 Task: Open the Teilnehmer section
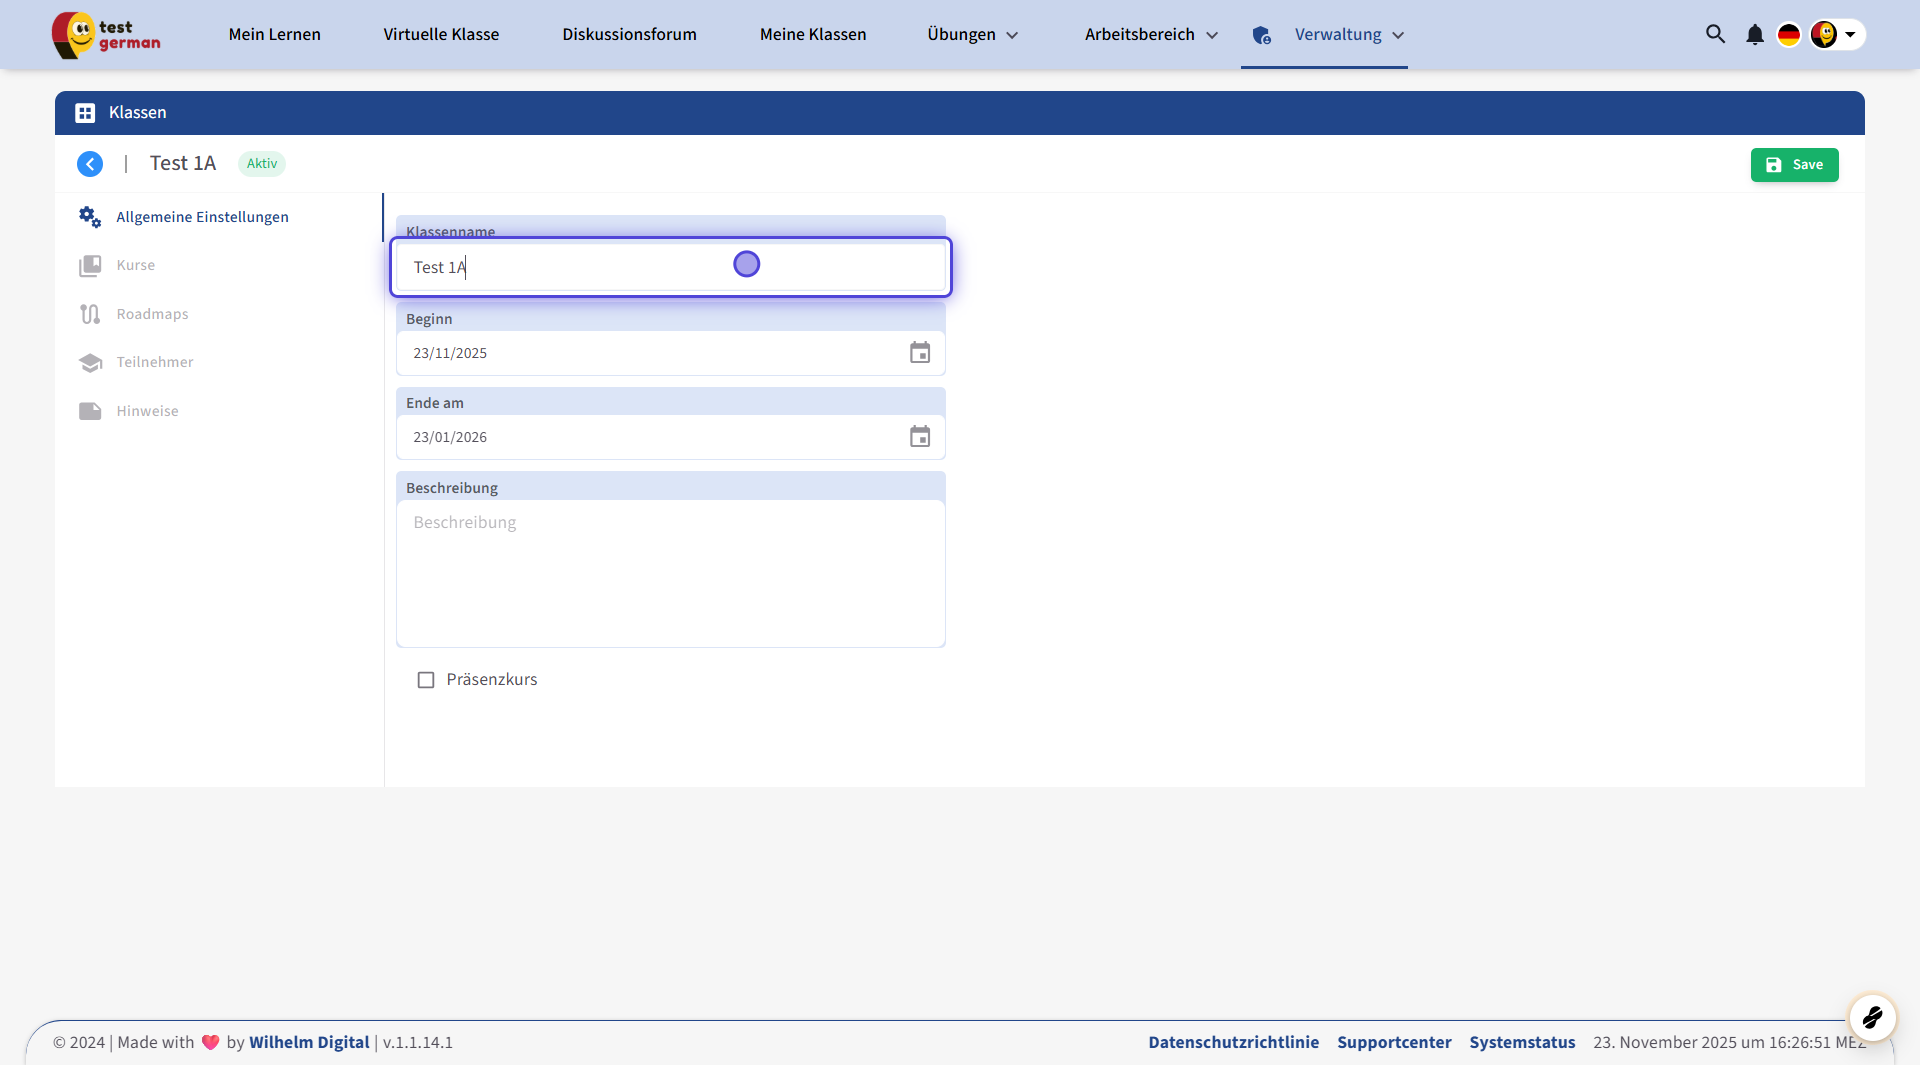pos(154,362)
